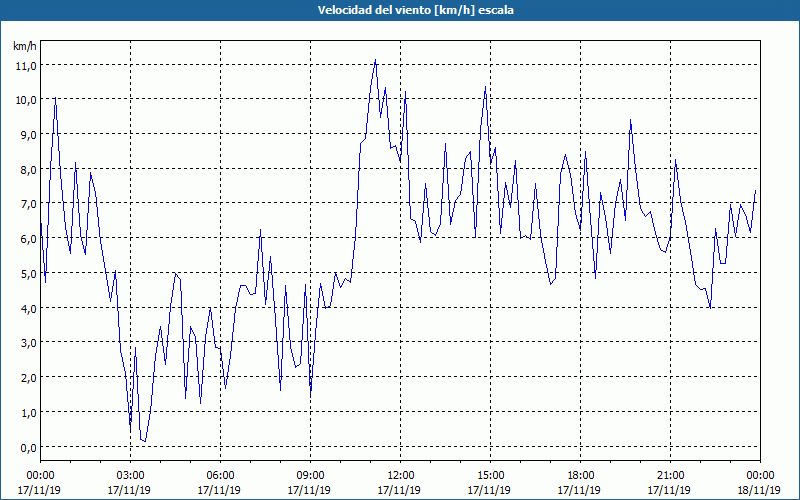
Task: Select the '8,0' y-axis value
Action: pos(29,169)
